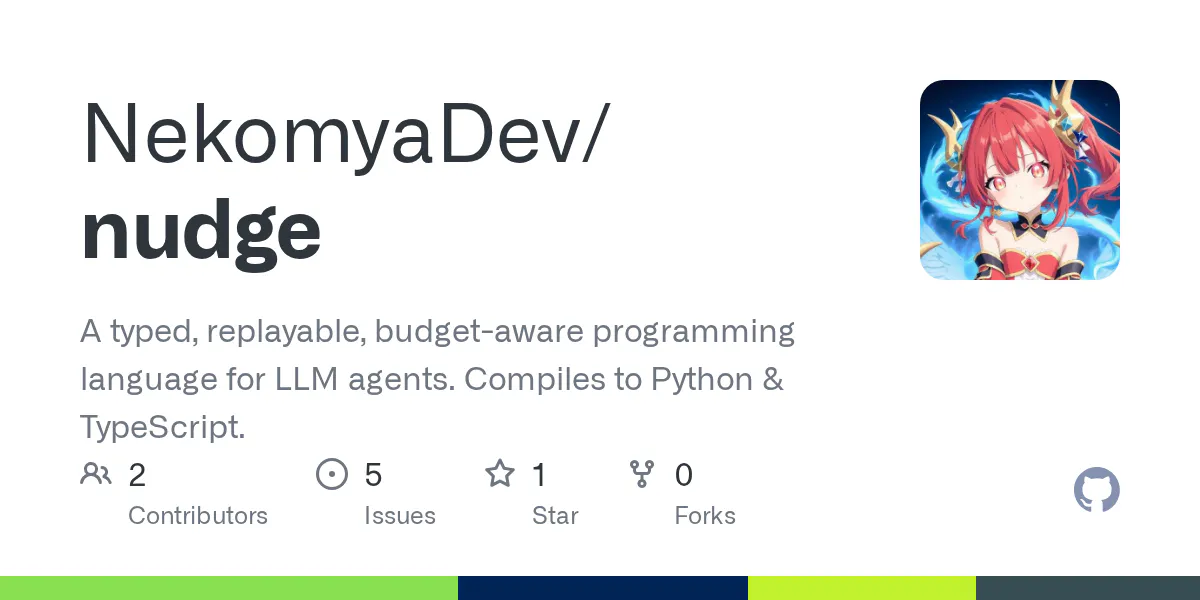This screenshot has height=600, width=1200.
Task: Click the Issues circle icon
Action: (x=331, y=474)
